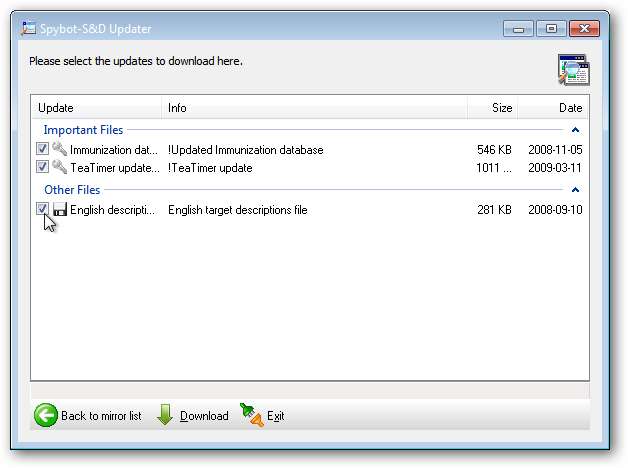Start downloading the selected updates

193,416
